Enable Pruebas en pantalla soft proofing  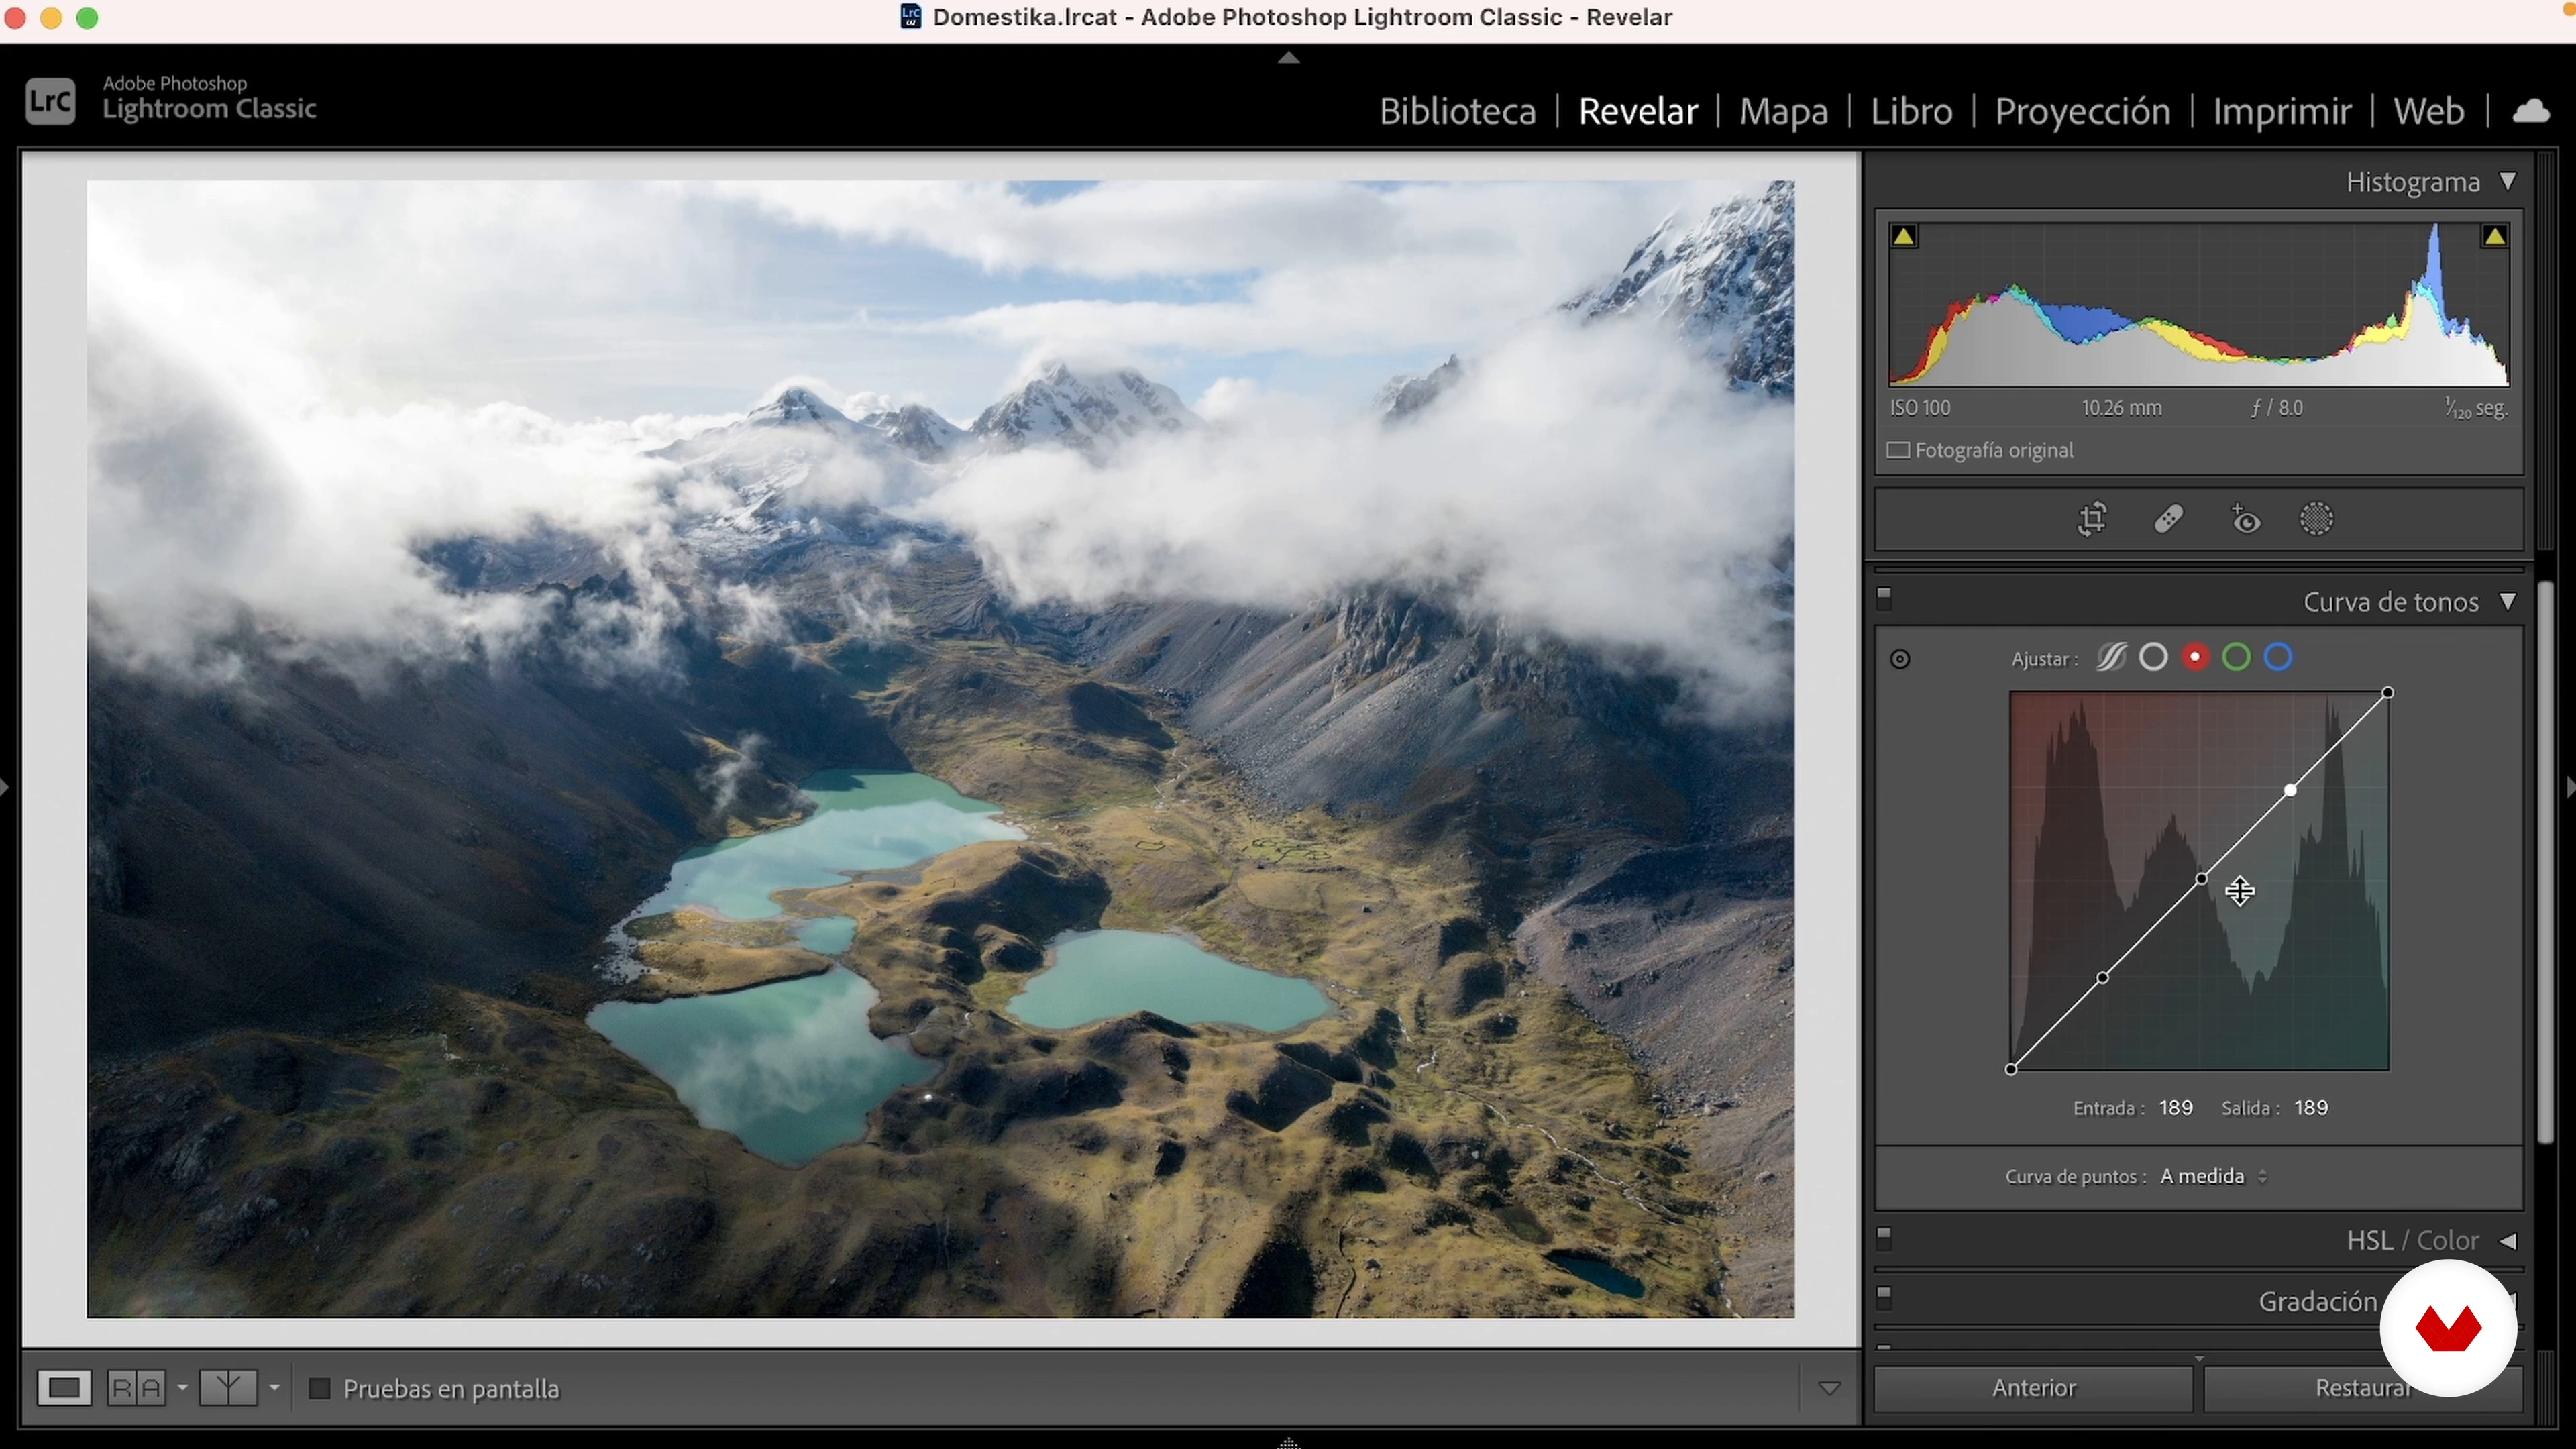[x=319, y=1389]
